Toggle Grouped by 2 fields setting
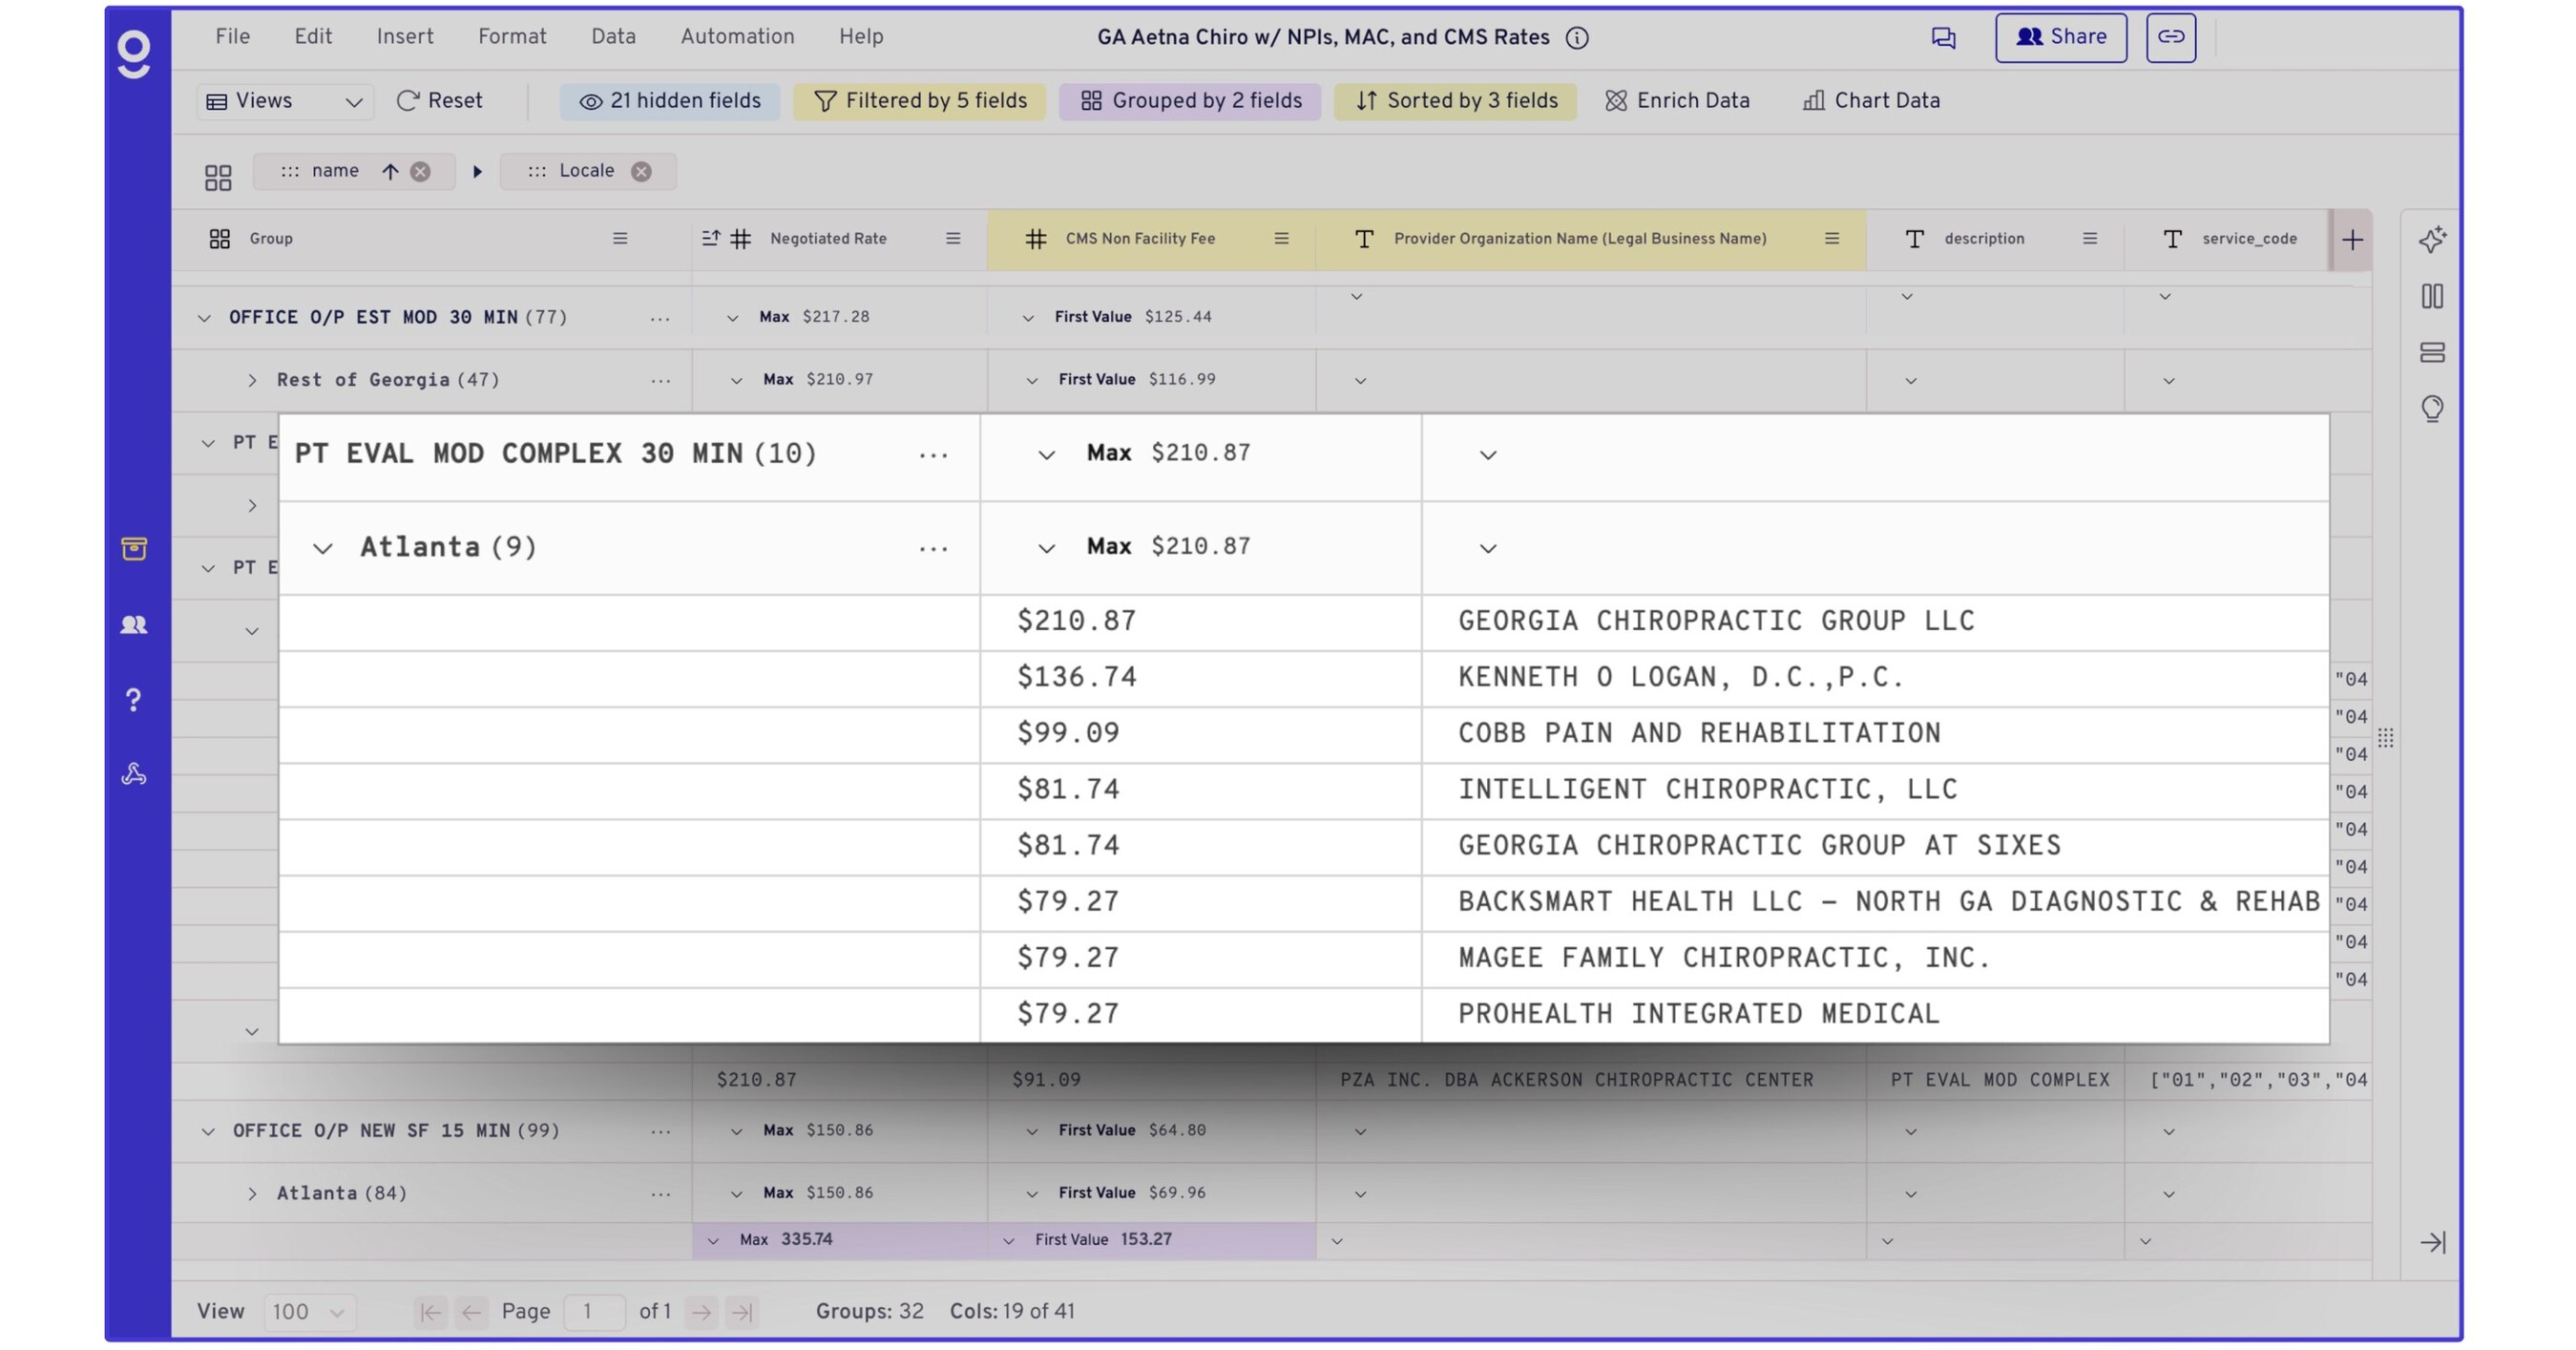Image resolution: width=2576 pixels, height=1350 pixels. [x=1188, y=100]
